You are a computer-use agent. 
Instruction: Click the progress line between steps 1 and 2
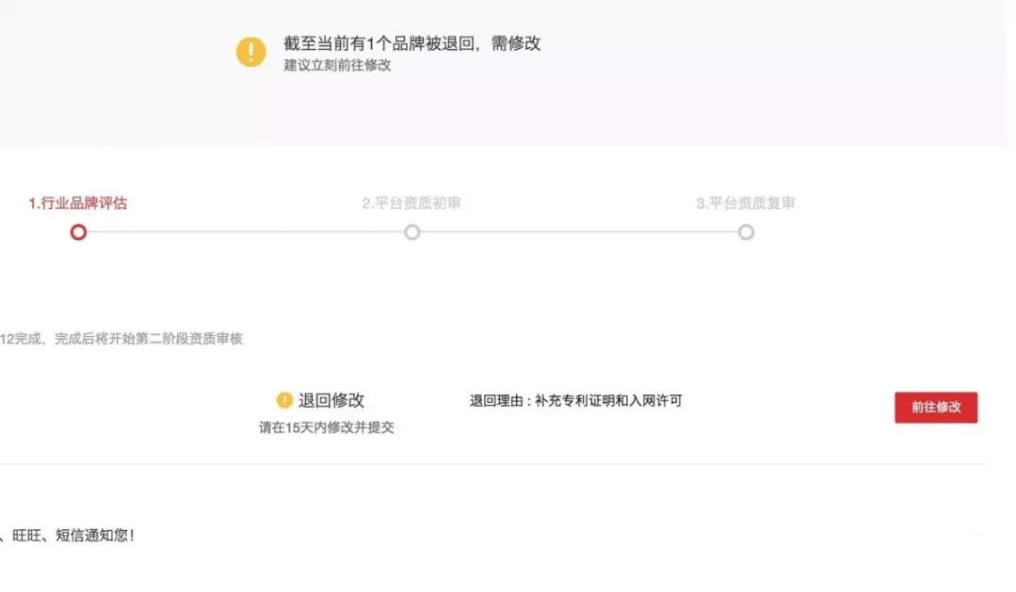[x=245, y=232]
